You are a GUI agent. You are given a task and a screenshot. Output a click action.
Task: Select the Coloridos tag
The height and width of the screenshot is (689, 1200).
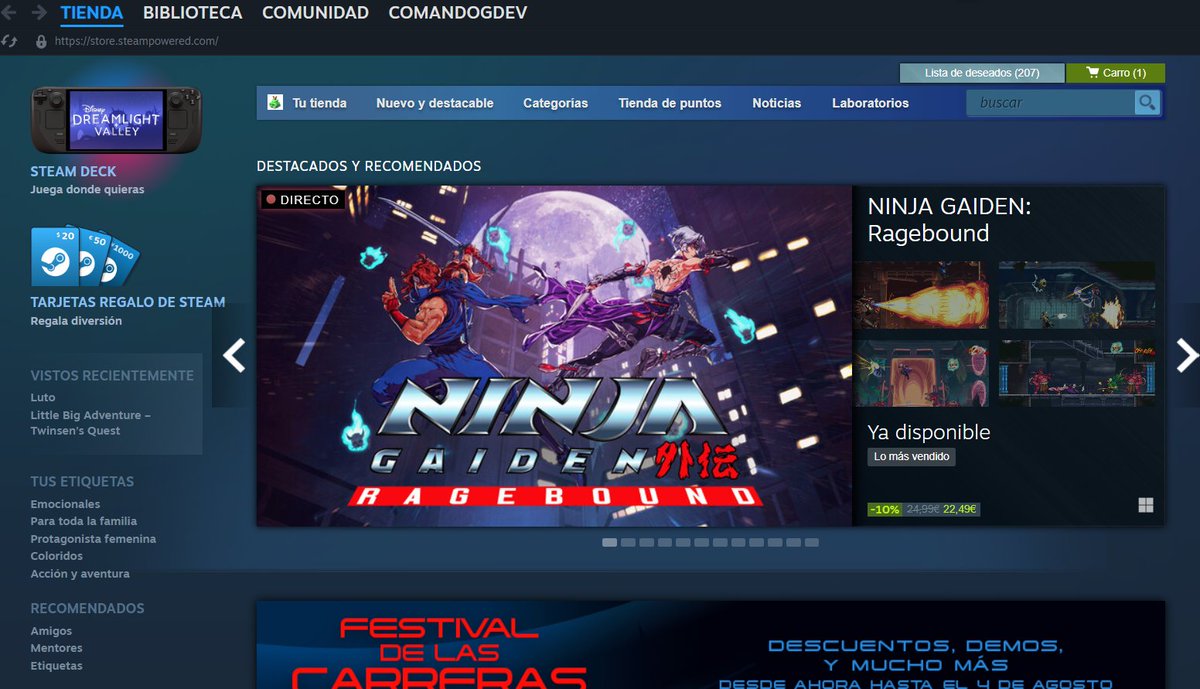tap(57, 556)
